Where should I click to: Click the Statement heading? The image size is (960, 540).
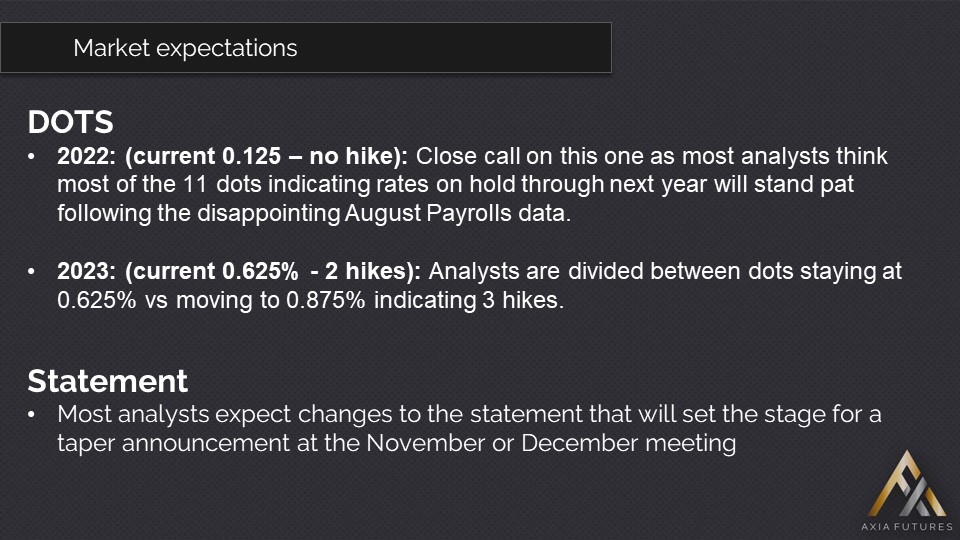pos(107,381)
